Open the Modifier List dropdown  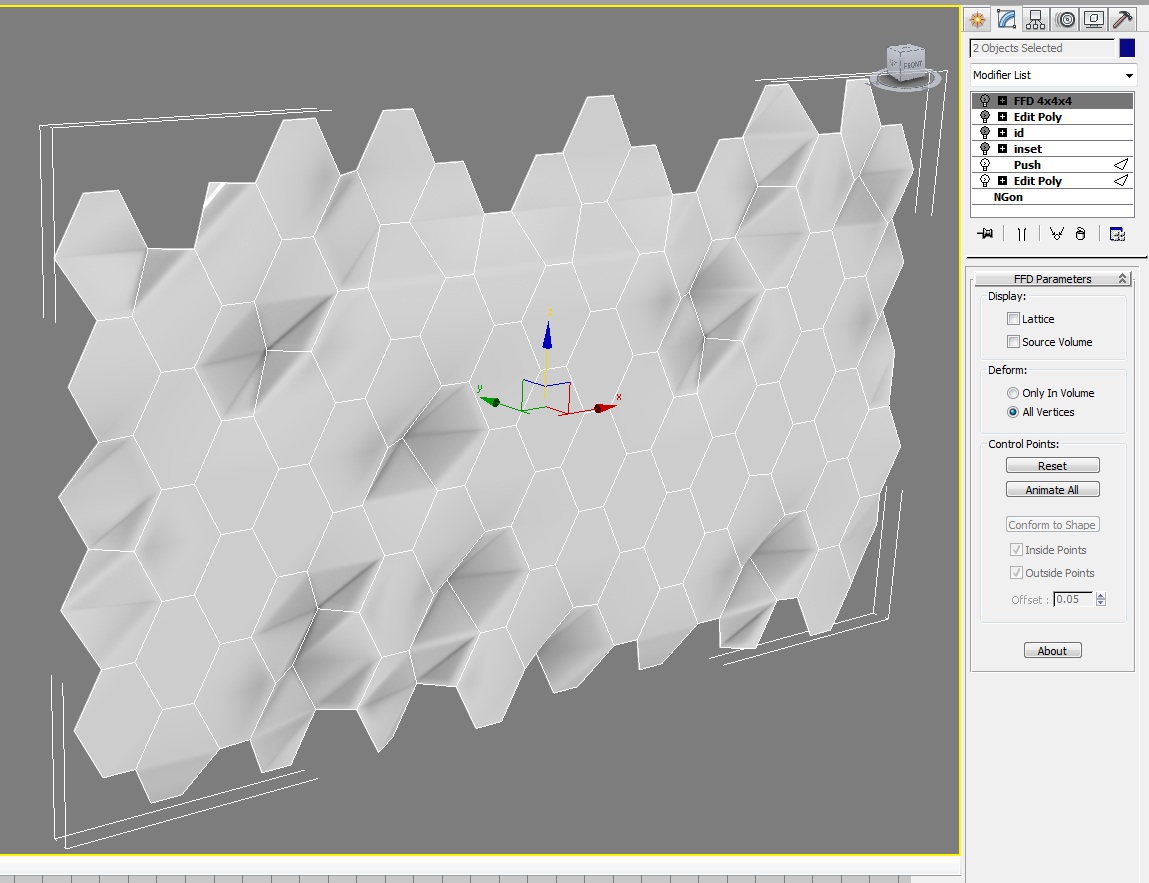click(1052, 75)
